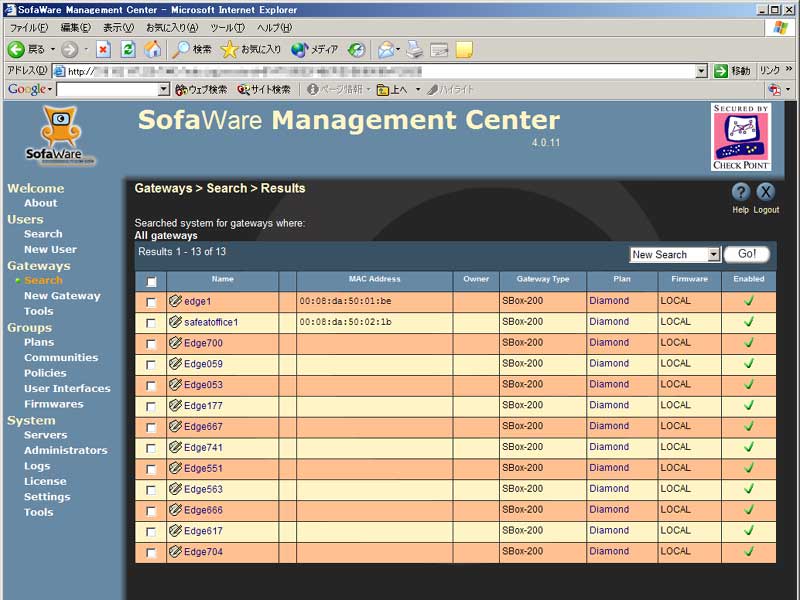Image resolution: width=800 pixels, height=600 pixels.
Task: Open the Forward button history arrow
Action: [86, 49]
